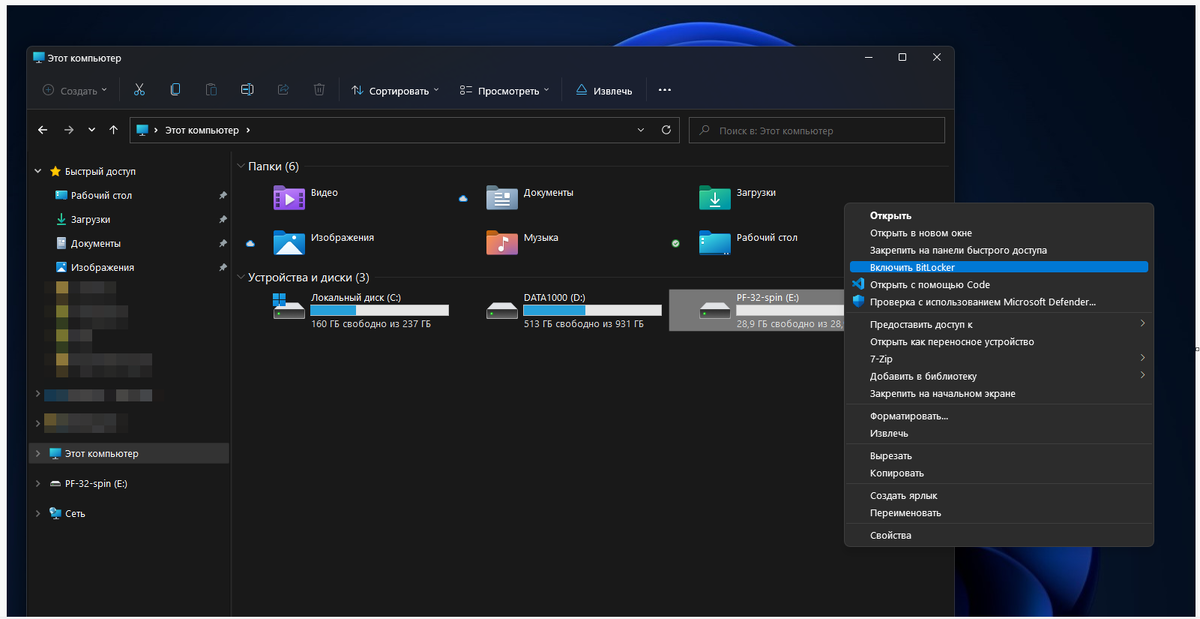1200x619 pixels.
Task: Go forward with the right arrow
Action: pyautogui.click(x=69, y=130)
